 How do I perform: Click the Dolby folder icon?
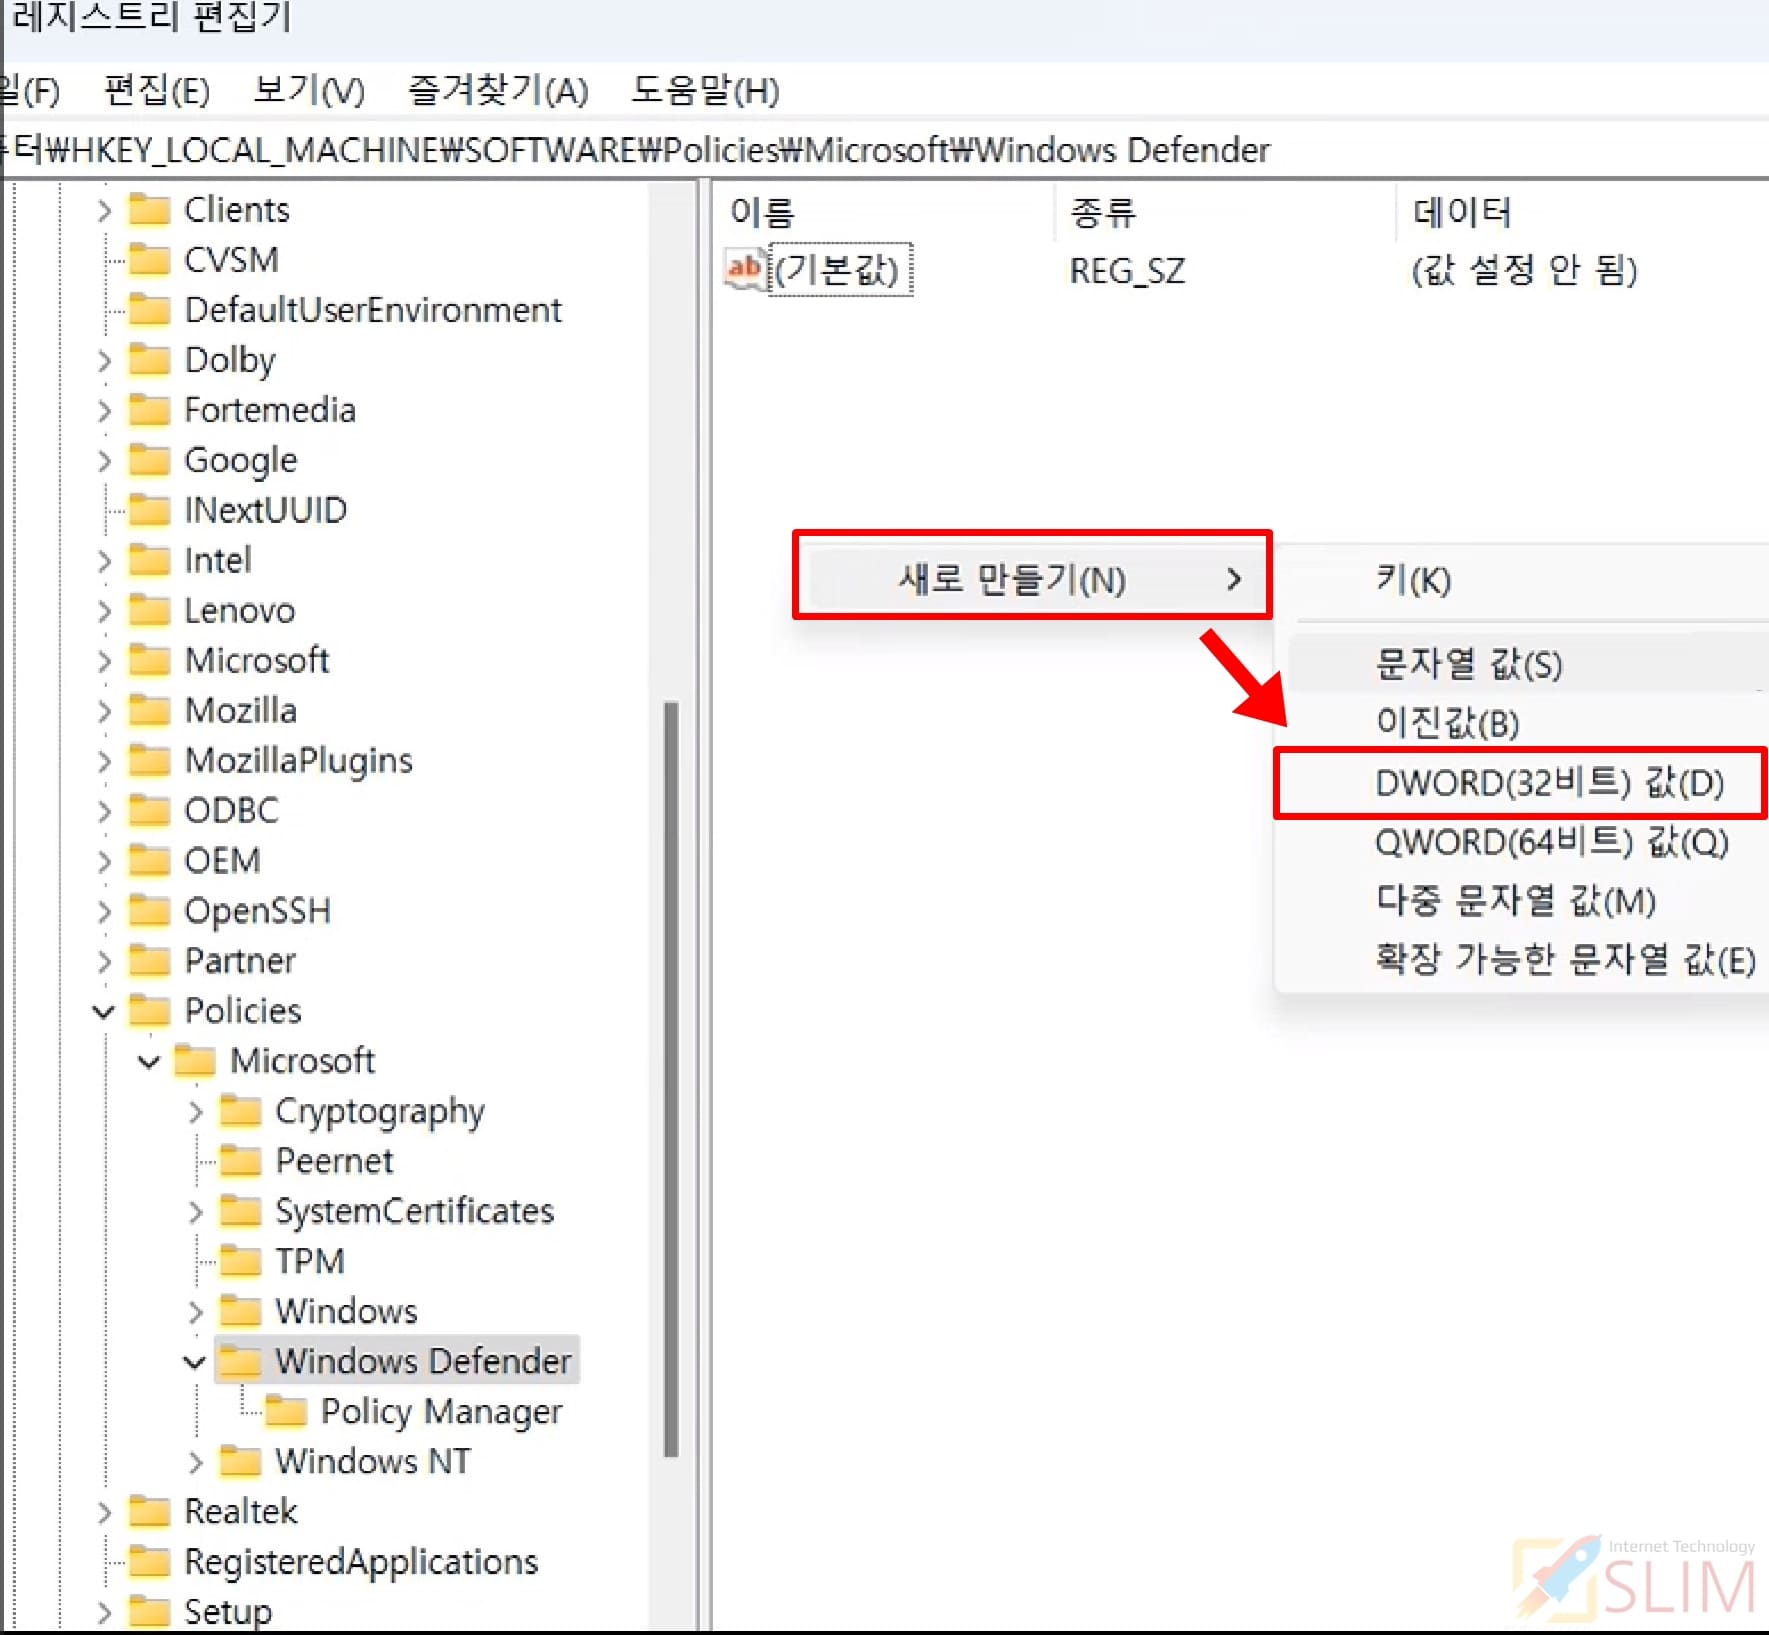pos(150,360)
